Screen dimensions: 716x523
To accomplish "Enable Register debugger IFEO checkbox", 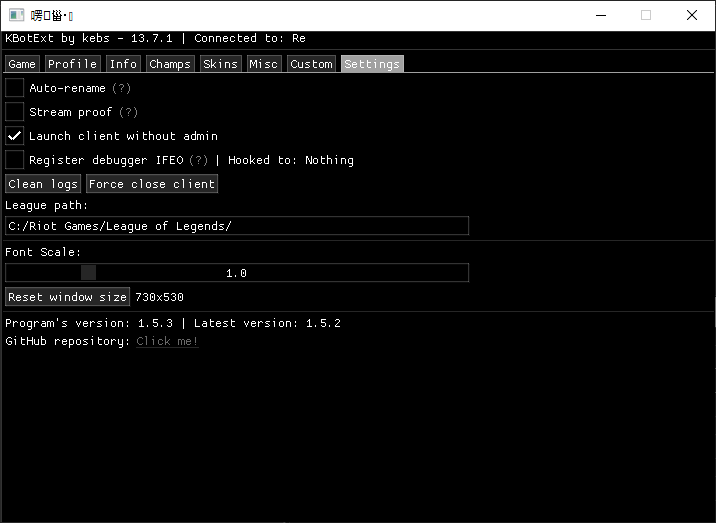I will click(15, 160).
